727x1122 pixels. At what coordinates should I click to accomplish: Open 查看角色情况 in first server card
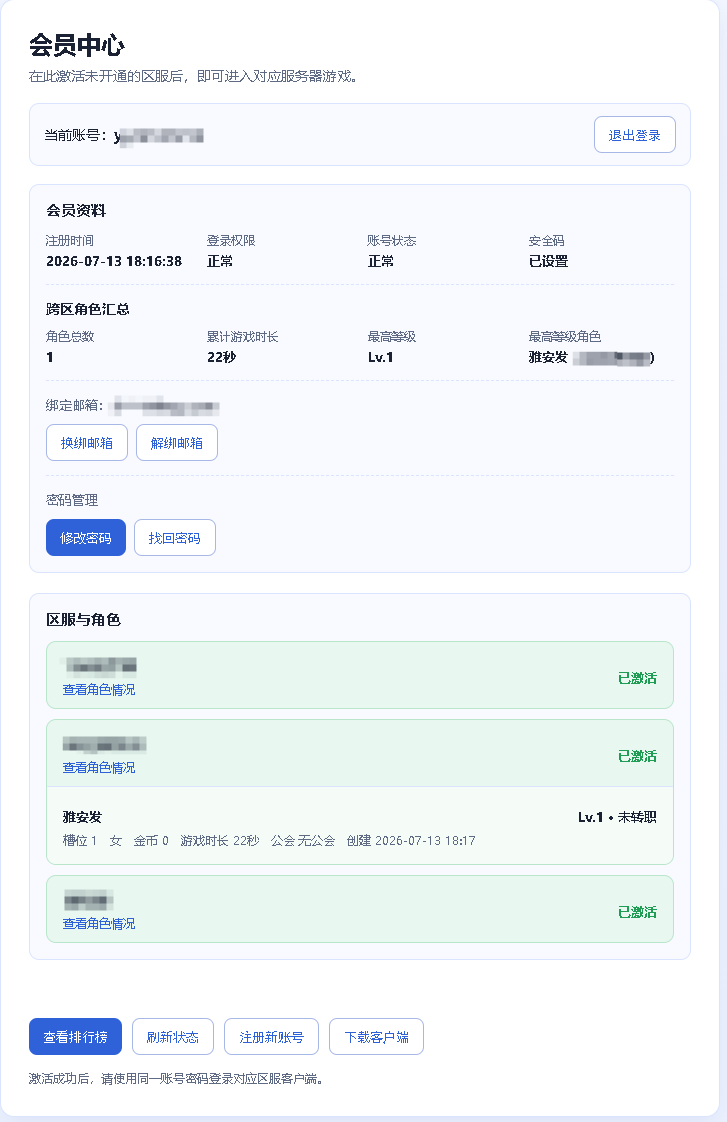pos(99,690)
